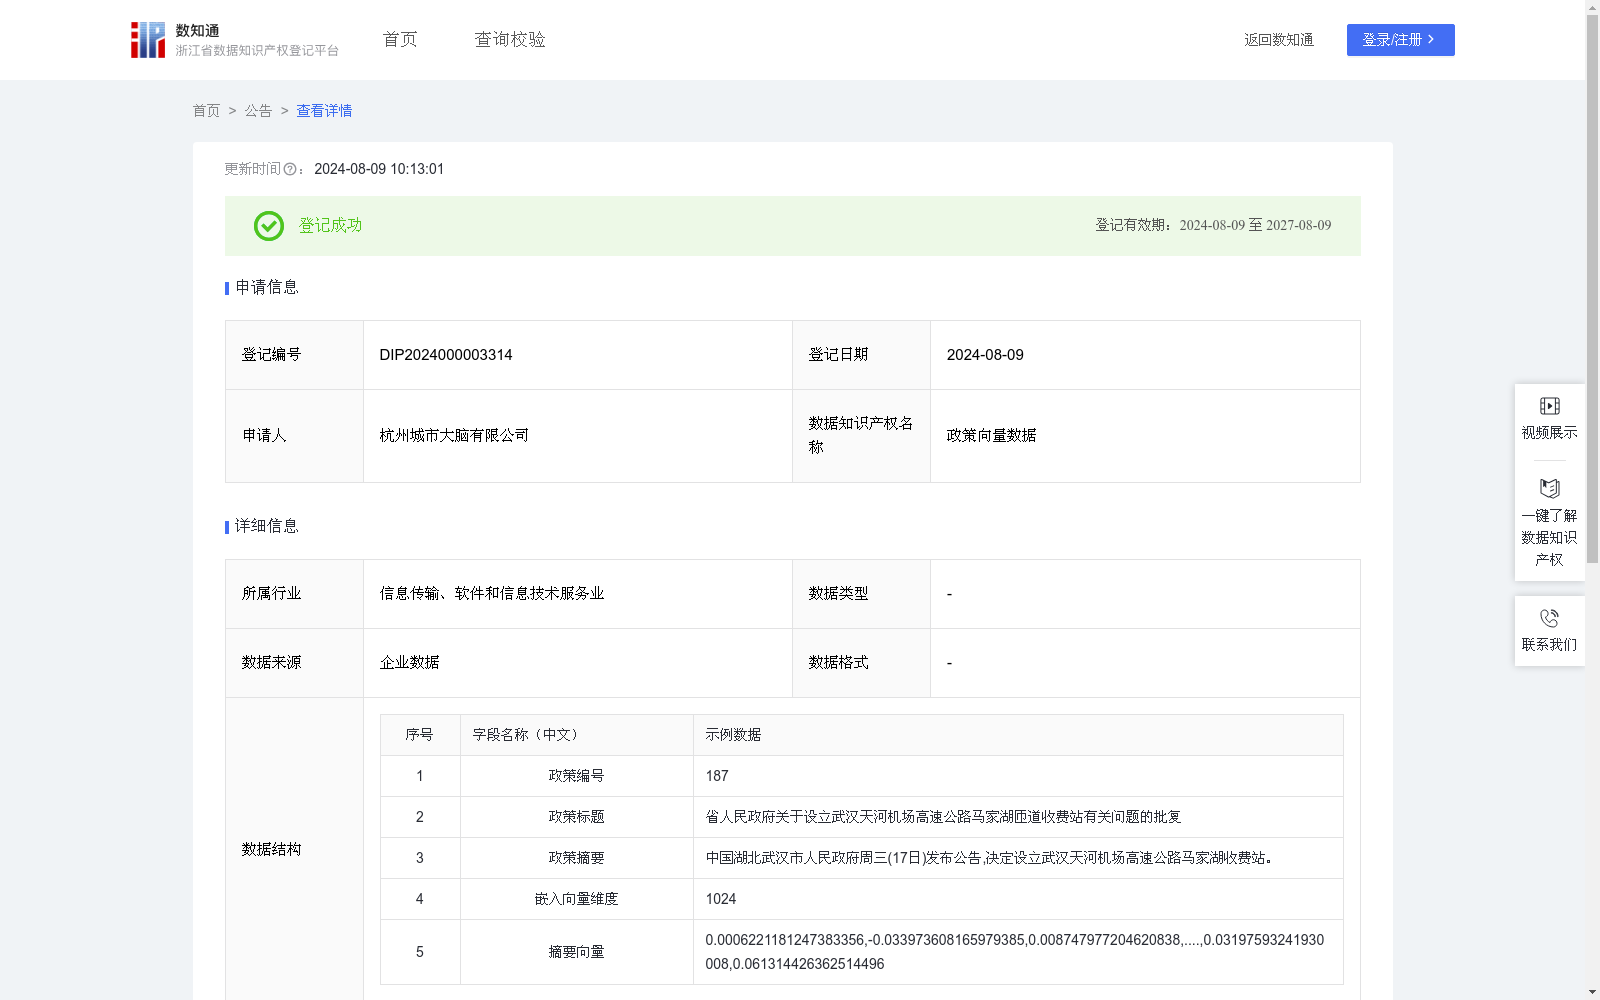Click the green 登记成功 checkmark icon

click(269, 226)
